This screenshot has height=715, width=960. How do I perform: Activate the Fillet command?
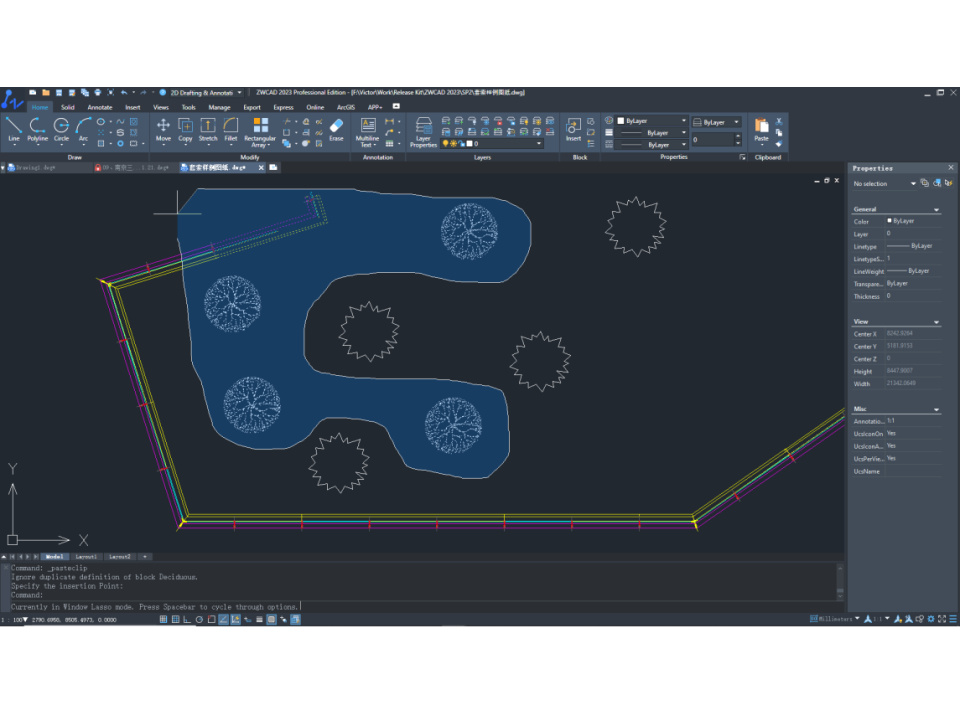pyautogui.click(x=230, y=130)
